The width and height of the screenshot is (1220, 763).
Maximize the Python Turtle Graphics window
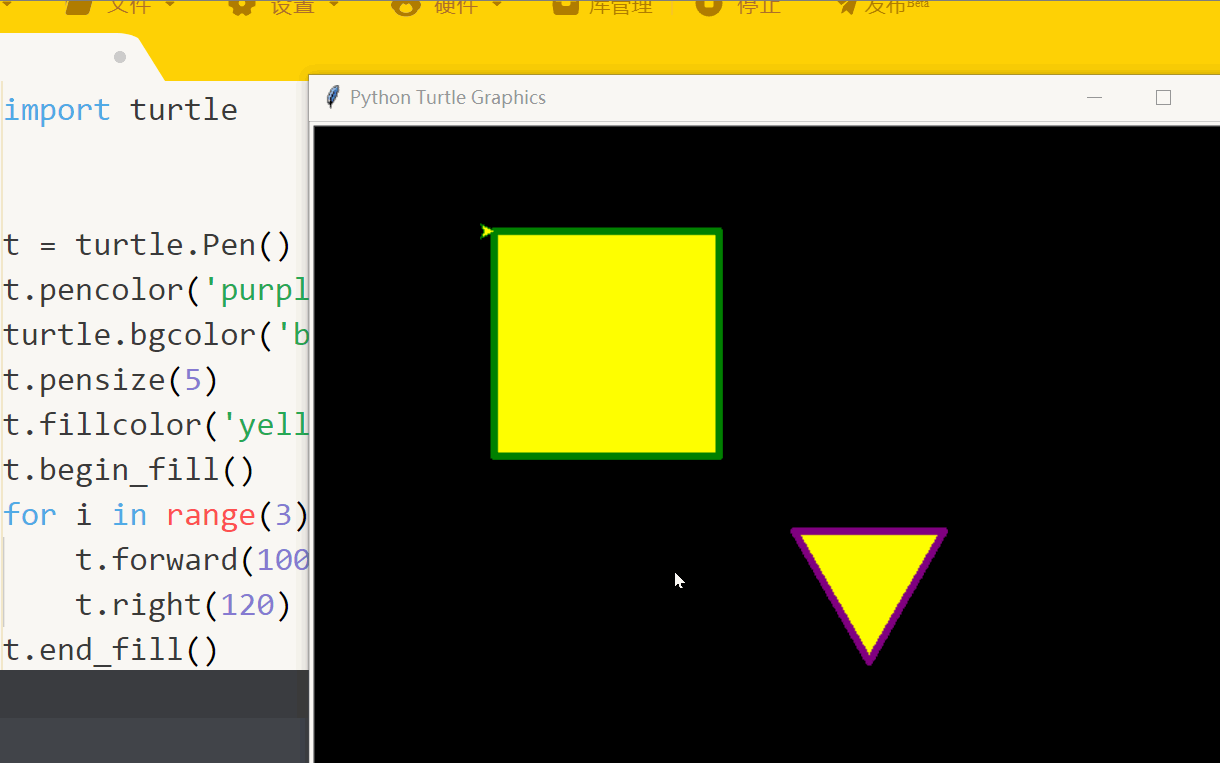[x=1163, y=97]
